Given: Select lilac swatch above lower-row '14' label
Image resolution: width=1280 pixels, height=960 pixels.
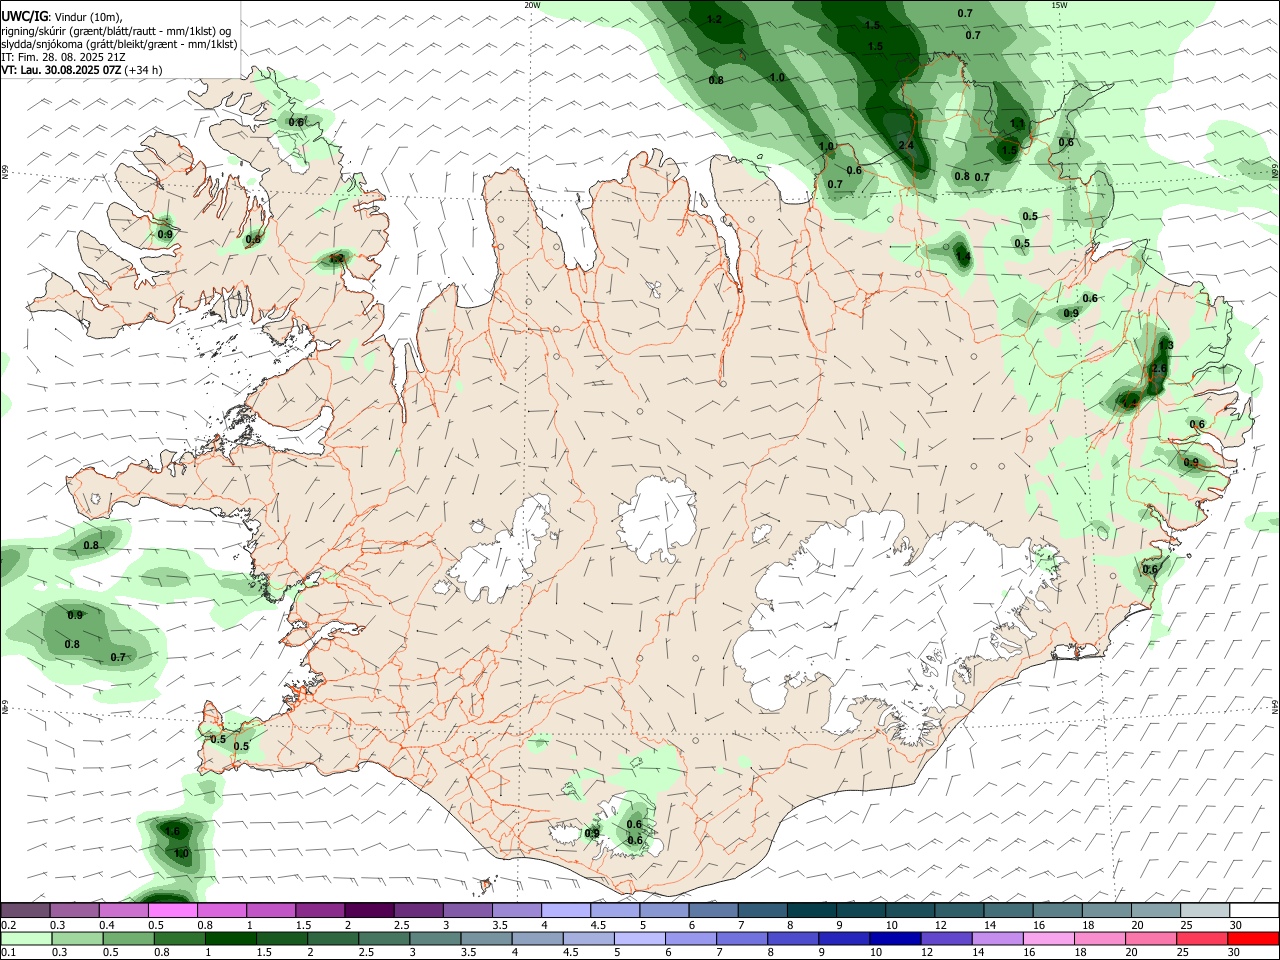Looking at the screenshot, I should (997, 939).
